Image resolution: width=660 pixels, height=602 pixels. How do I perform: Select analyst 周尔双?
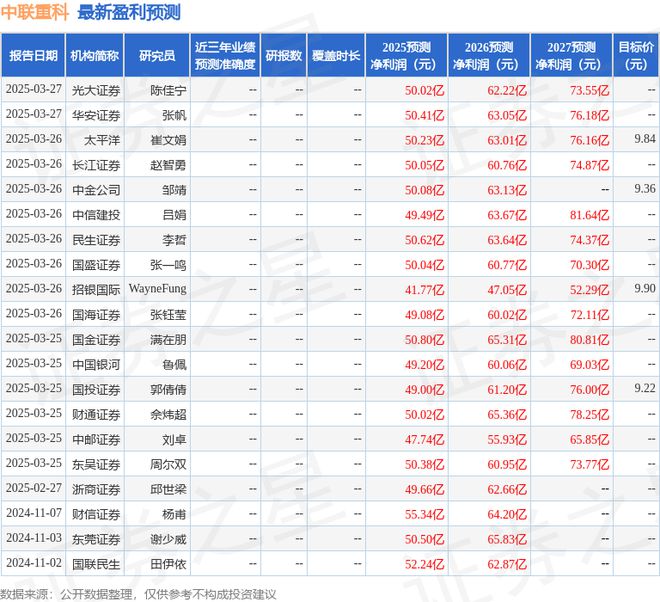pos(168,464)
